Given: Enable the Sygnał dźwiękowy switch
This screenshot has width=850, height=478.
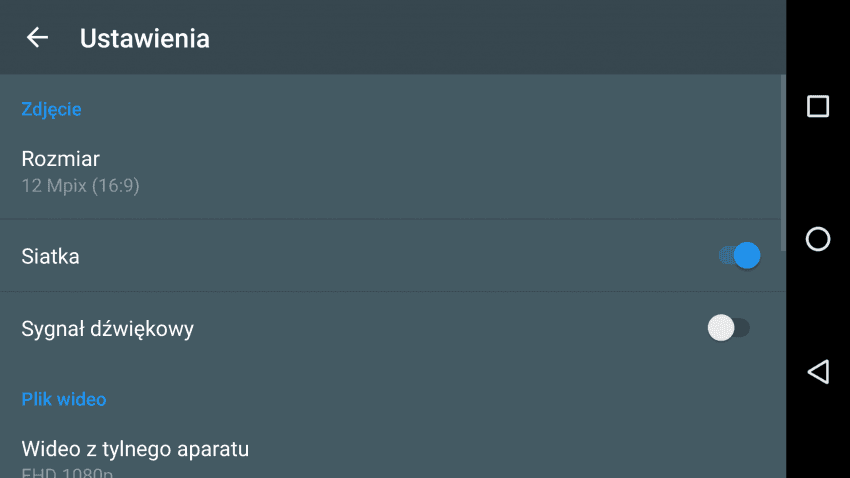Looking at the screenshot, I should pyautogui.click(x=728, y=328).
